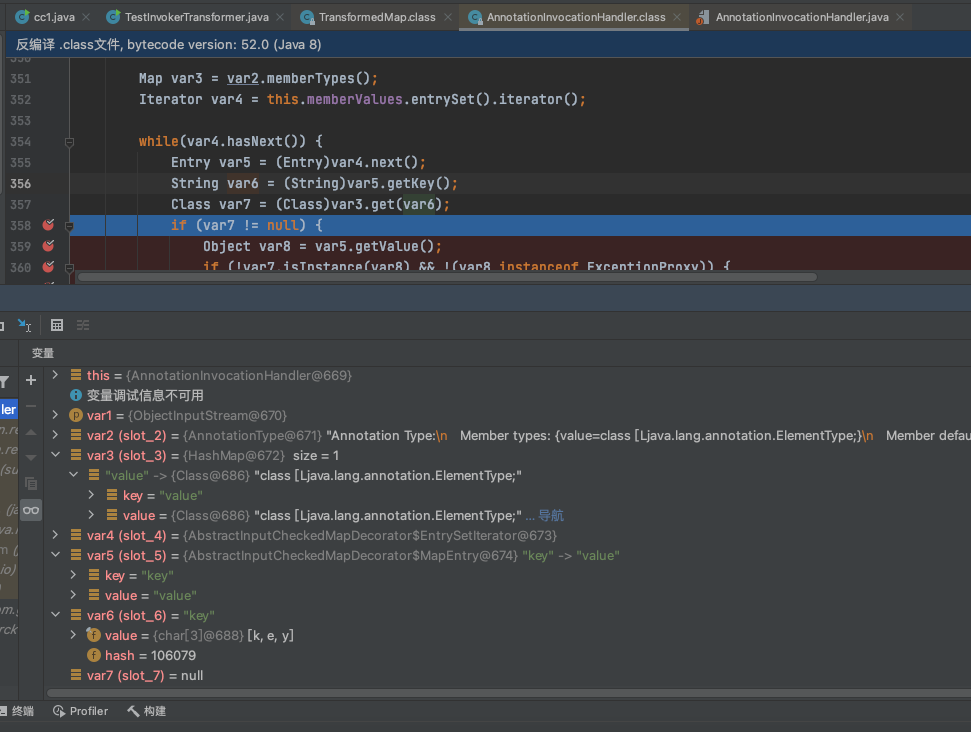The width and height of the screenshot is (971, 732).
Task: Click the var1 parameter 'p' icon
Action: (x=76, y=415)
